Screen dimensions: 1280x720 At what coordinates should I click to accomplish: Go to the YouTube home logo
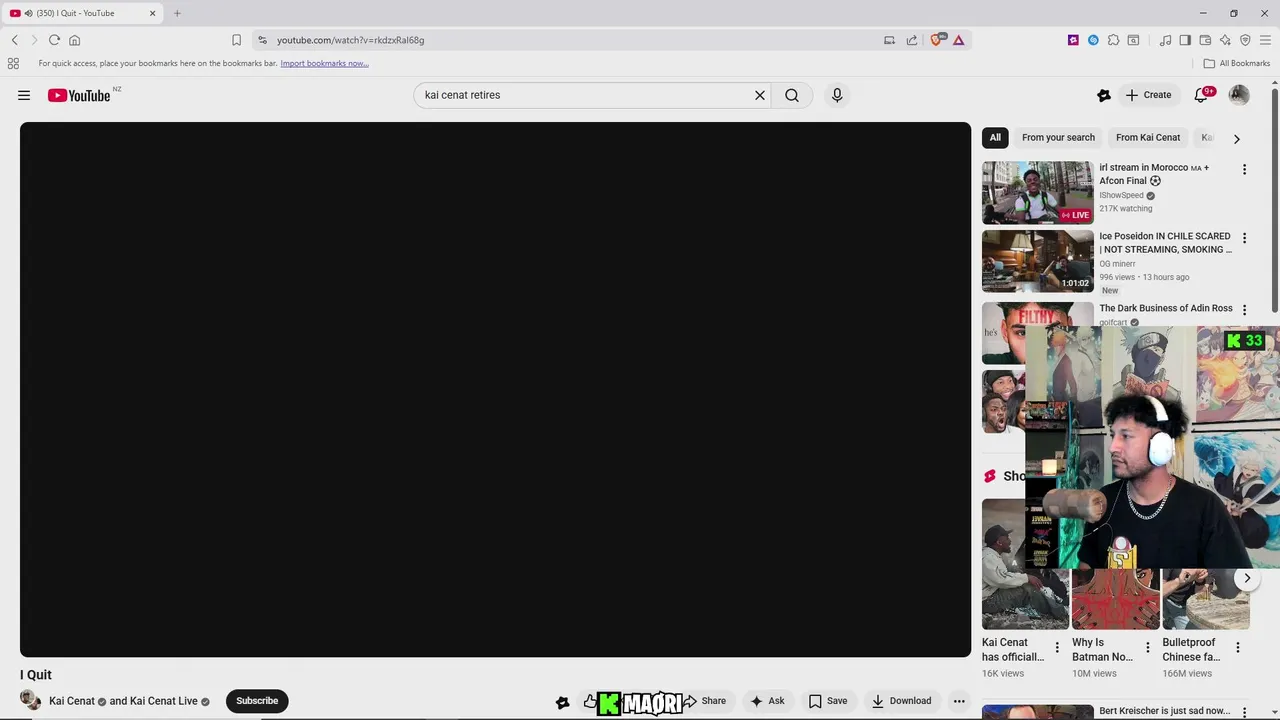80,95
